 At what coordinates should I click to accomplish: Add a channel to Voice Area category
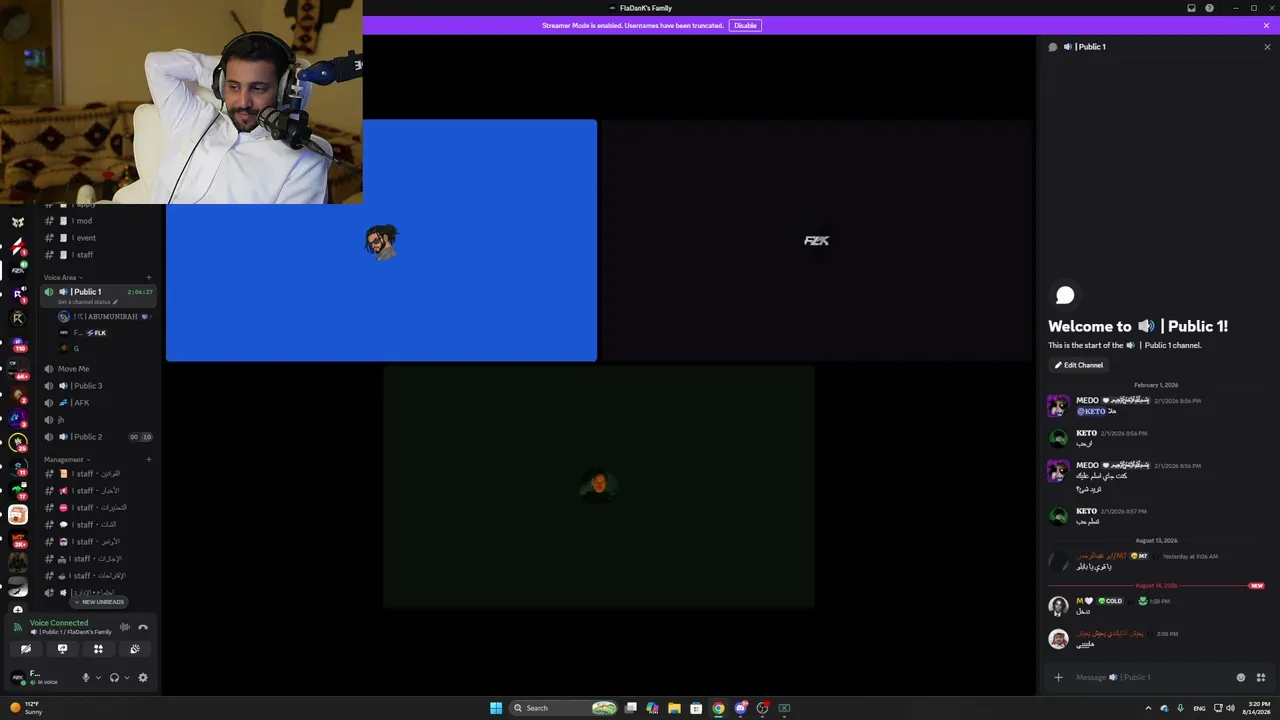click(149, 277)
